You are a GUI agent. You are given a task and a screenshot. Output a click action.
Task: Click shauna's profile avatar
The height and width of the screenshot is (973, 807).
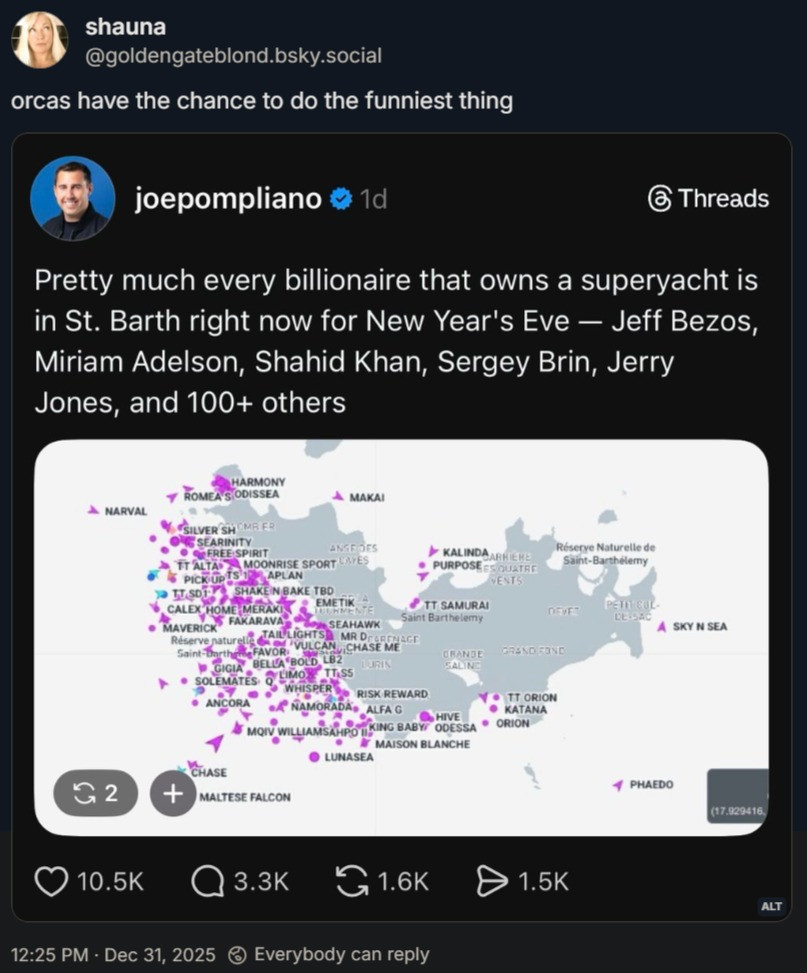coord(40,41)
